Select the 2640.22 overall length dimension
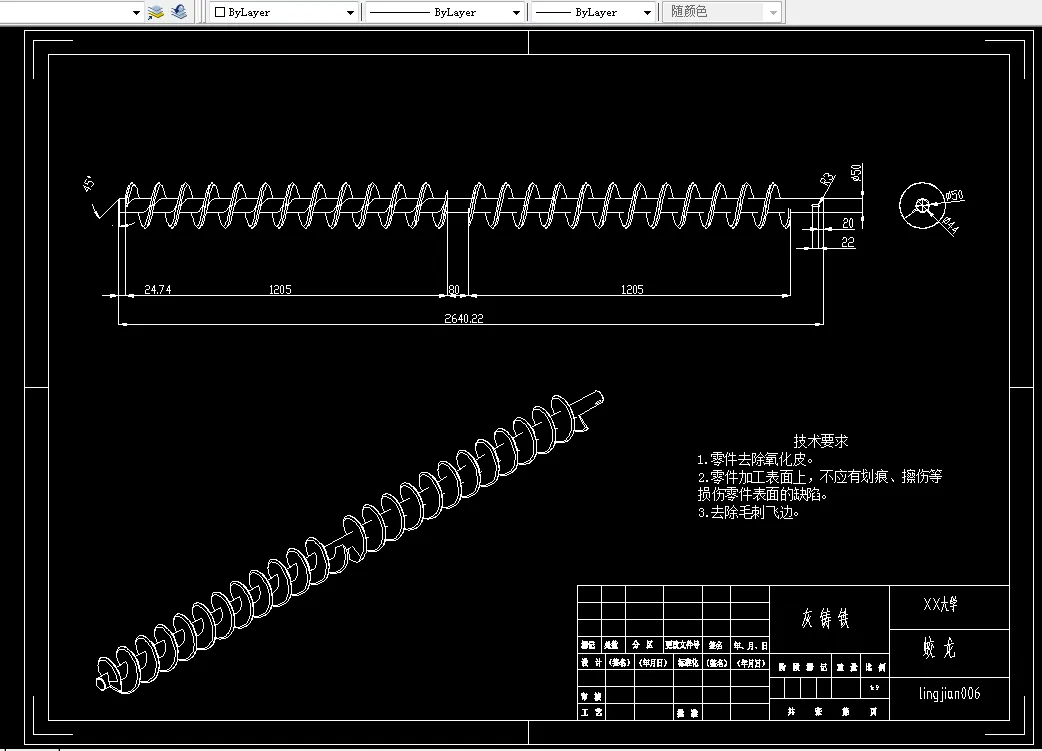The image size is (1042, 751). pos(463,318)
